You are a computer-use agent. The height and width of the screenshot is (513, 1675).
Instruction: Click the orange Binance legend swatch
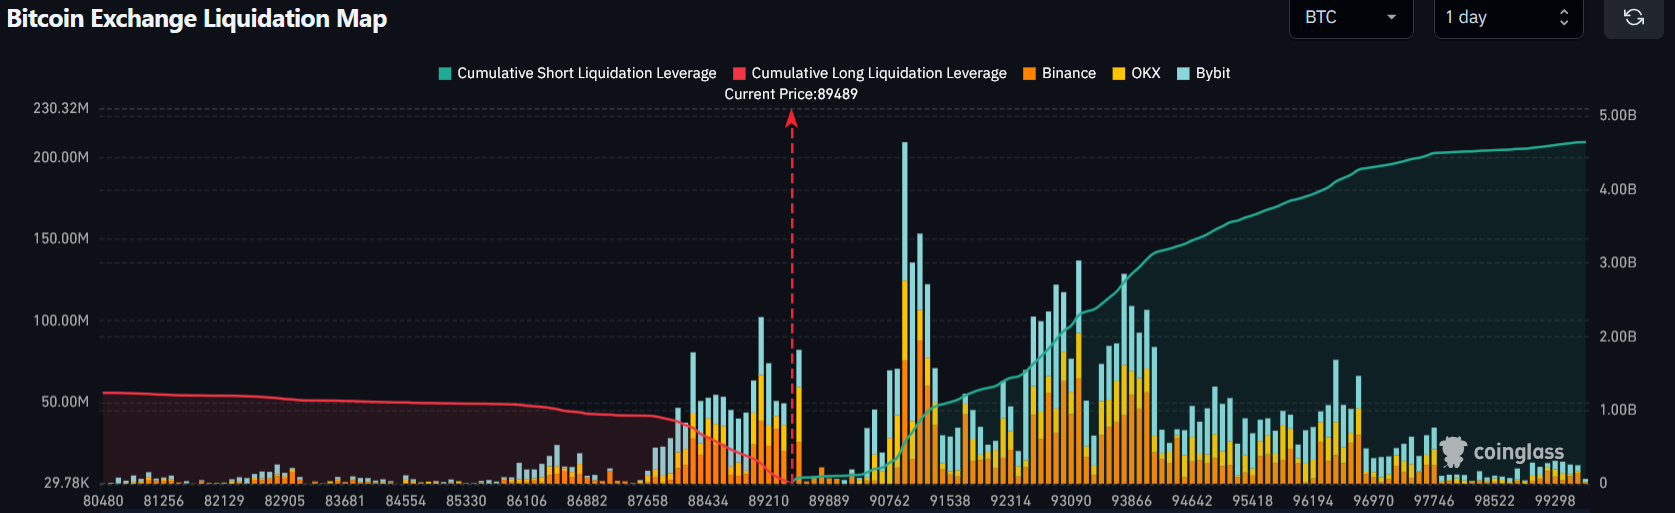1030,73
